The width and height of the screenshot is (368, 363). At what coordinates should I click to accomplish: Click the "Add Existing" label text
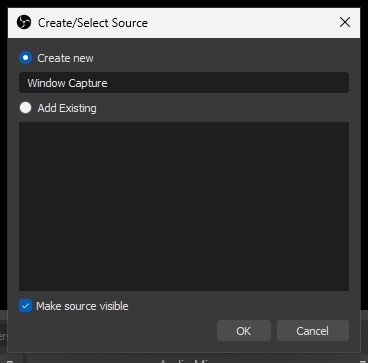[x=67, y=108]
